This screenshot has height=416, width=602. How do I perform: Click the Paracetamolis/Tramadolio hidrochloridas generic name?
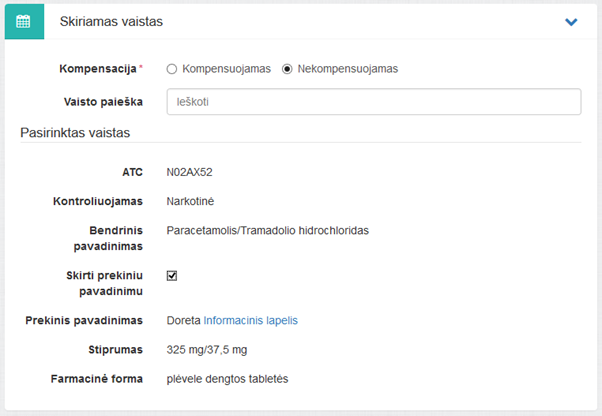[267, 230]
